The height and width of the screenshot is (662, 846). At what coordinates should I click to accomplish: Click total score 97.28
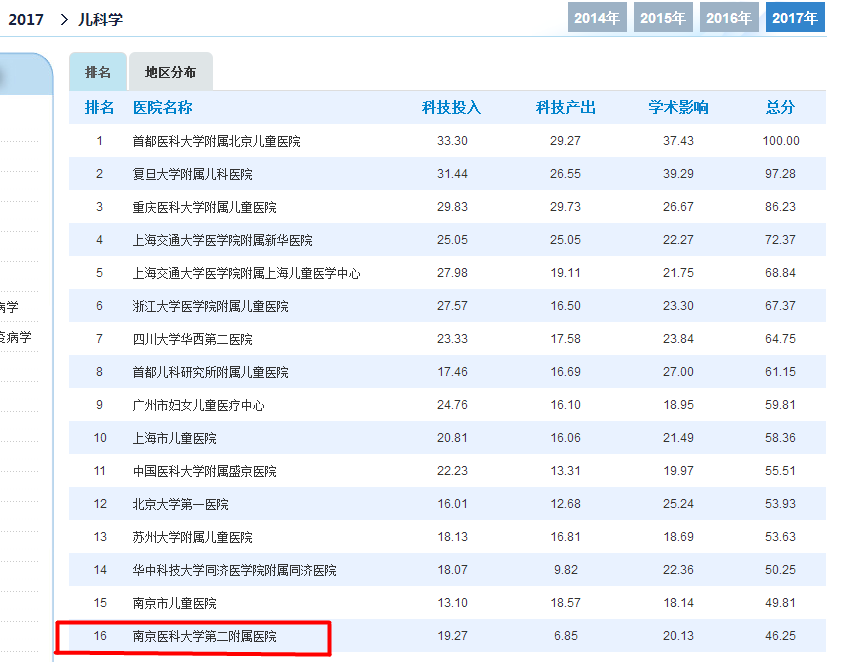[x=780, y=174]
